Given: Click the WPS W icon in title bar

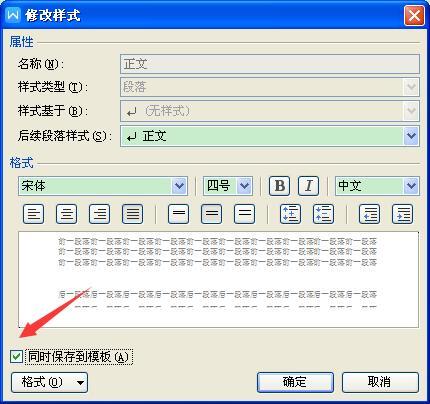Looking at the screenshot, I should 13,15.
